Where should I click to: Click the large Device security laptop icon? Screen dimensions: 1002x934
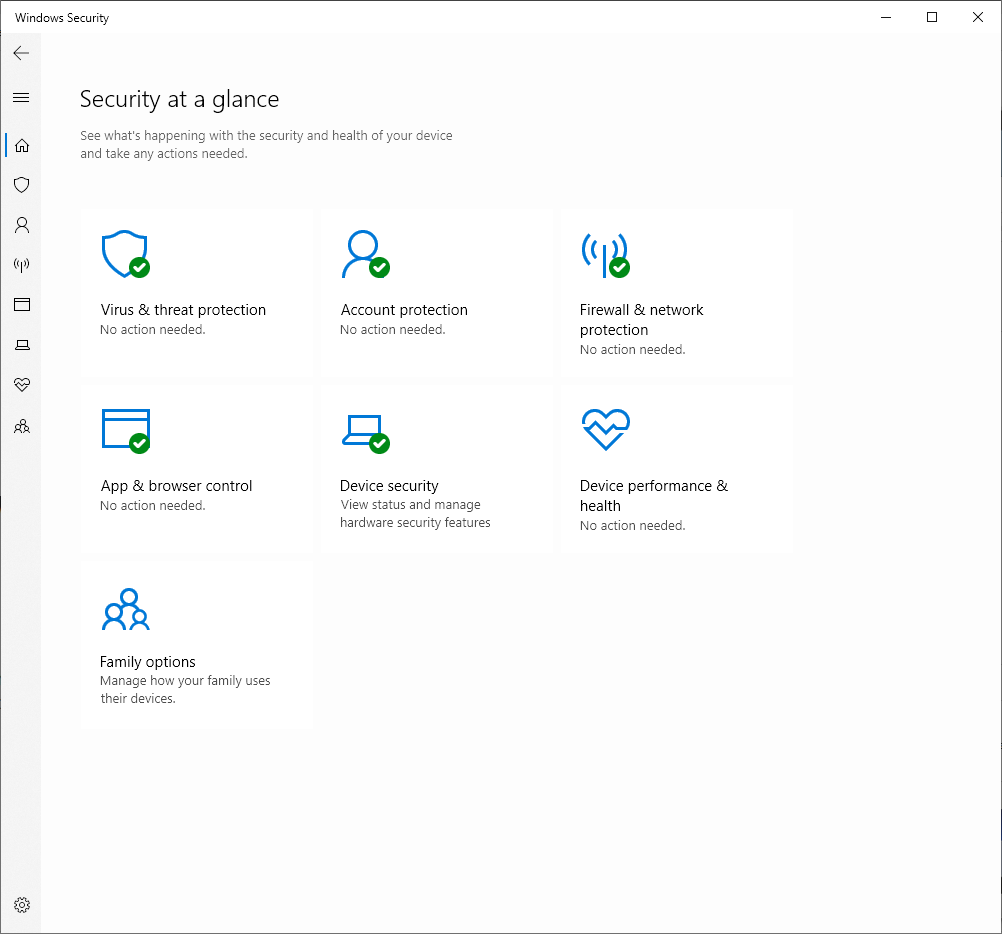tap(366, 434)
